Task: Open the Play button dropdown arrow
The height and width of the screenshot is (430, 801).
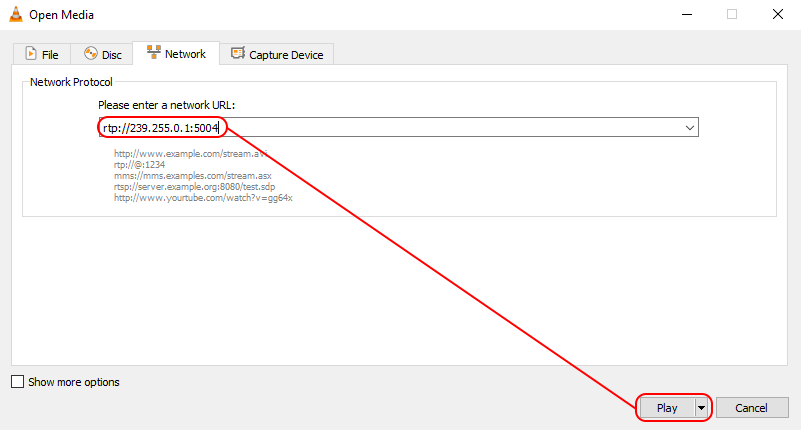Action: coord(702,408)
